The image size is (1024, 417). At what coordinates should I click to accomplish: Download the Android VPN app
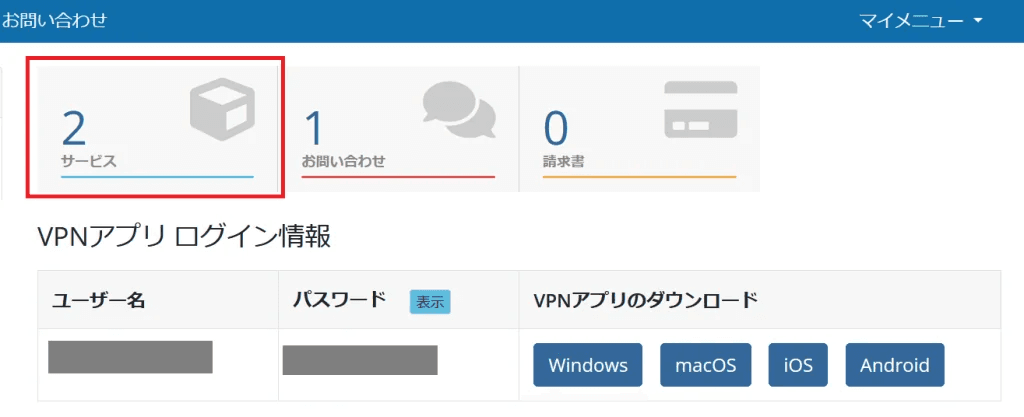click(x=895, y=365)
